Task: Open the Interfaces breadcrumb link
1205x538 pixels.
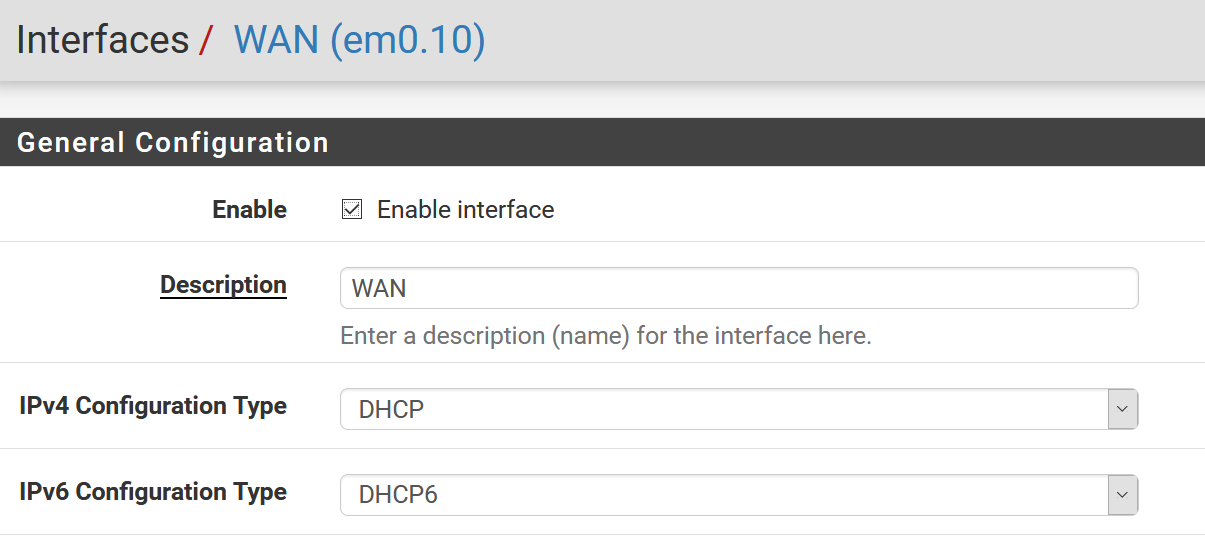Action: click(102, 40)
